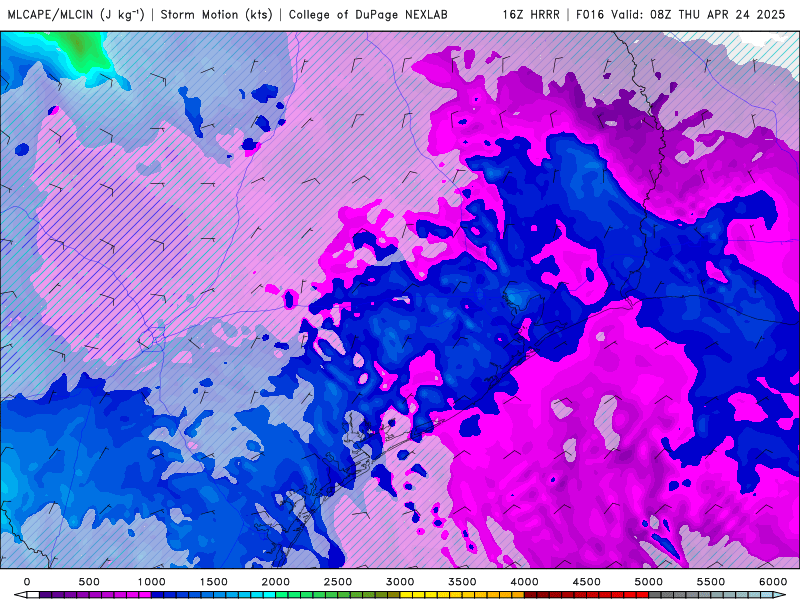Screen dimensions: 800x600
Task: Click the 0 label on the color scale
Action: point(27,582)
